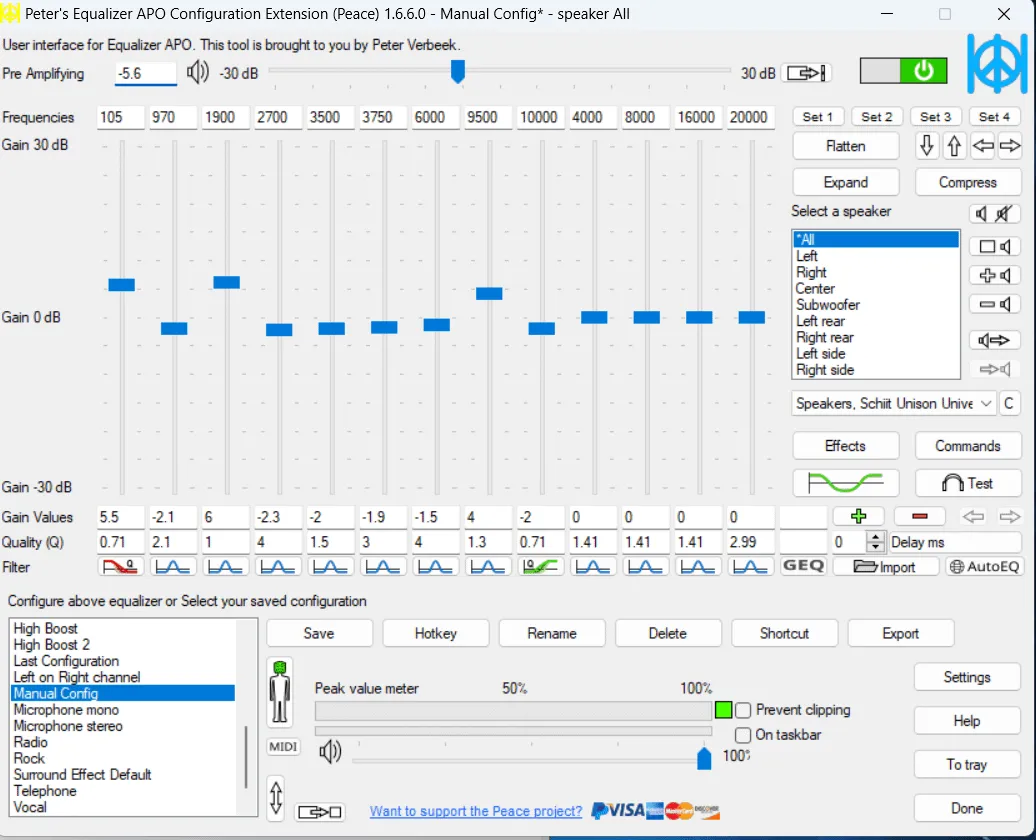The image size is (1036, 840).
Task: Open the GEQ graphic equalizer
Action: click(x=803, y=566)
